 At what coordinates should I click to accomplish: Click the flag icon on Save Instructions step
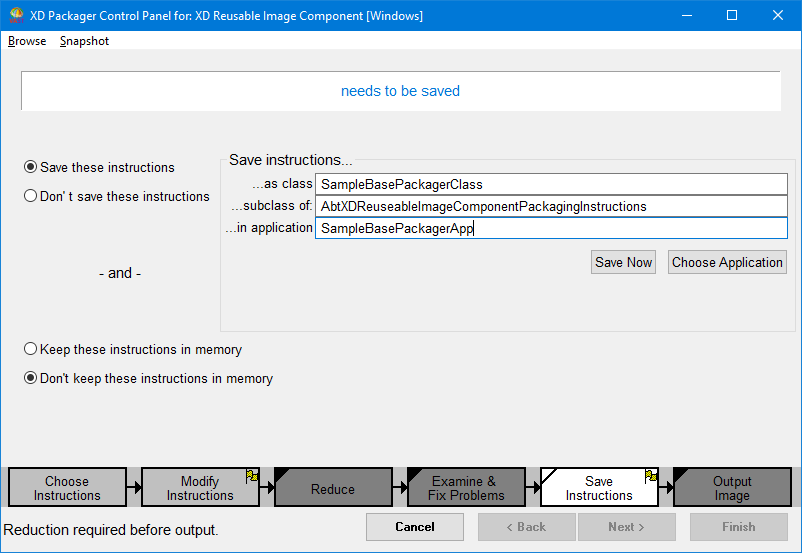(x=651, y=476)
